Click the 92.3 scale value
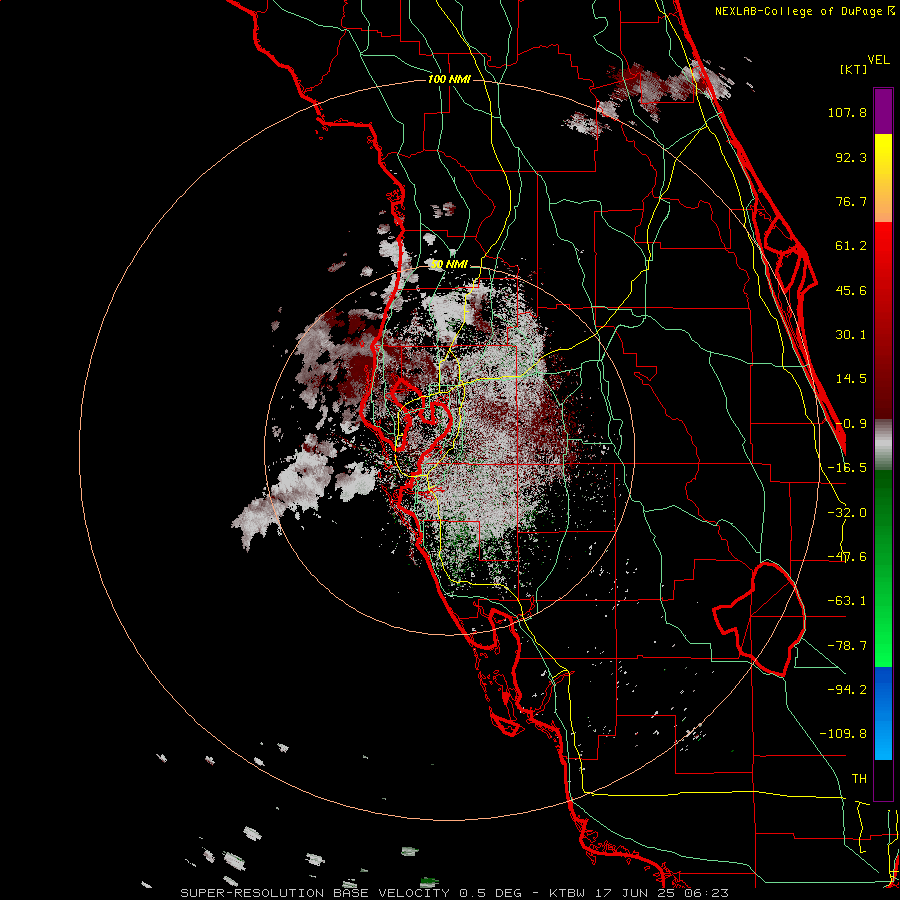Image resolution: width=900 pixels, height=900 pixels. (x=851, y=157)
